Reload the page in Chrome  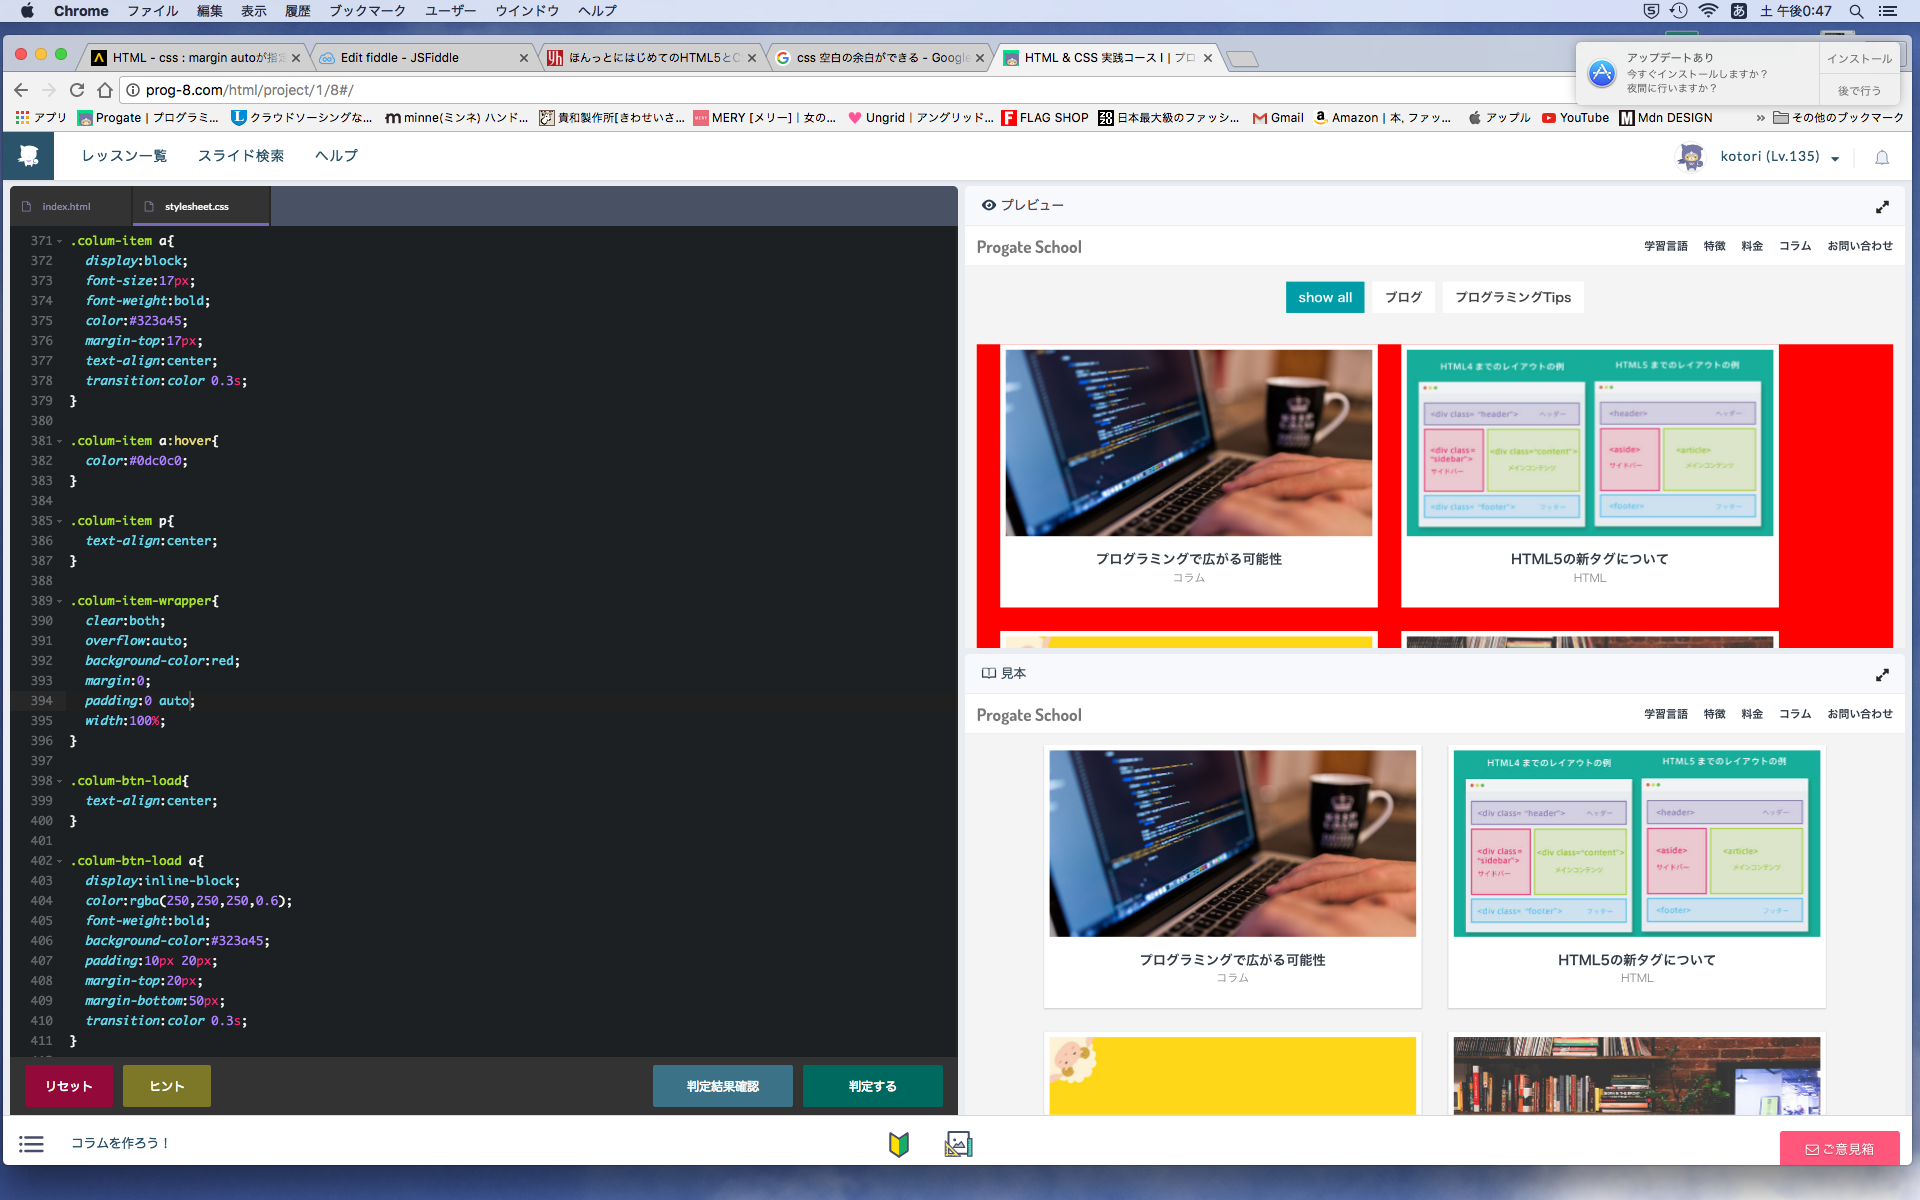pos(77,90)
